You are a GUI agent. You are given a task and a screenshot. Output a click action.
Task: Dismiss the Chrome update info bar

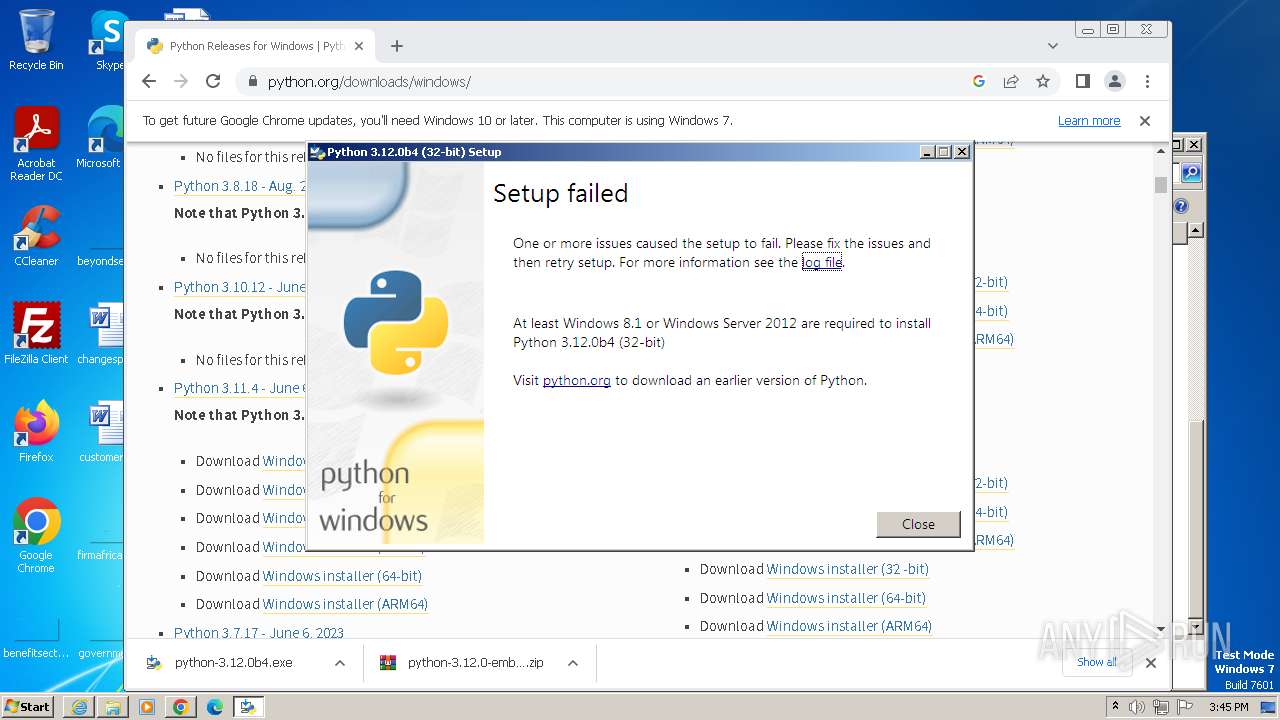1145,121
